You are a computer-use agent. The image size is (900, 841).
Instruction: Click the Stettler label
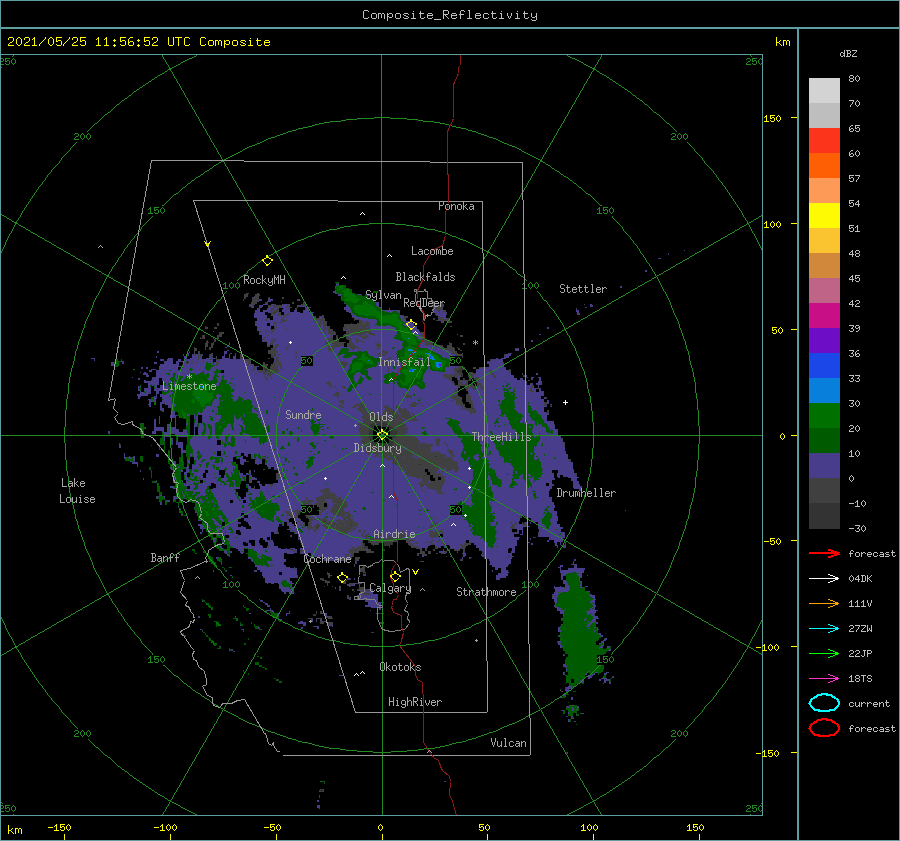(583, 289)
